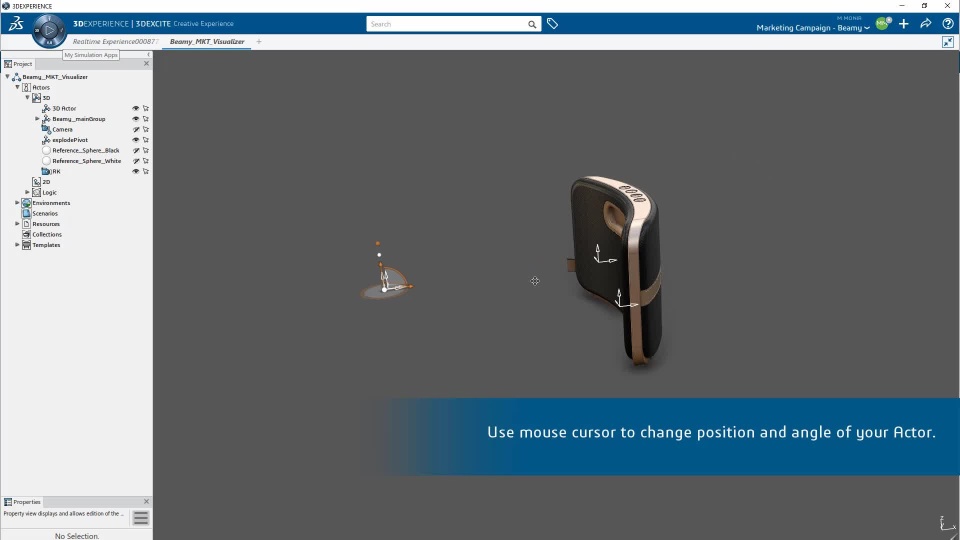This screenshot has width=960, height=540.
Task: Collapse the Beamy_MKT_Visualizer root node
Action: click(7, 77)
